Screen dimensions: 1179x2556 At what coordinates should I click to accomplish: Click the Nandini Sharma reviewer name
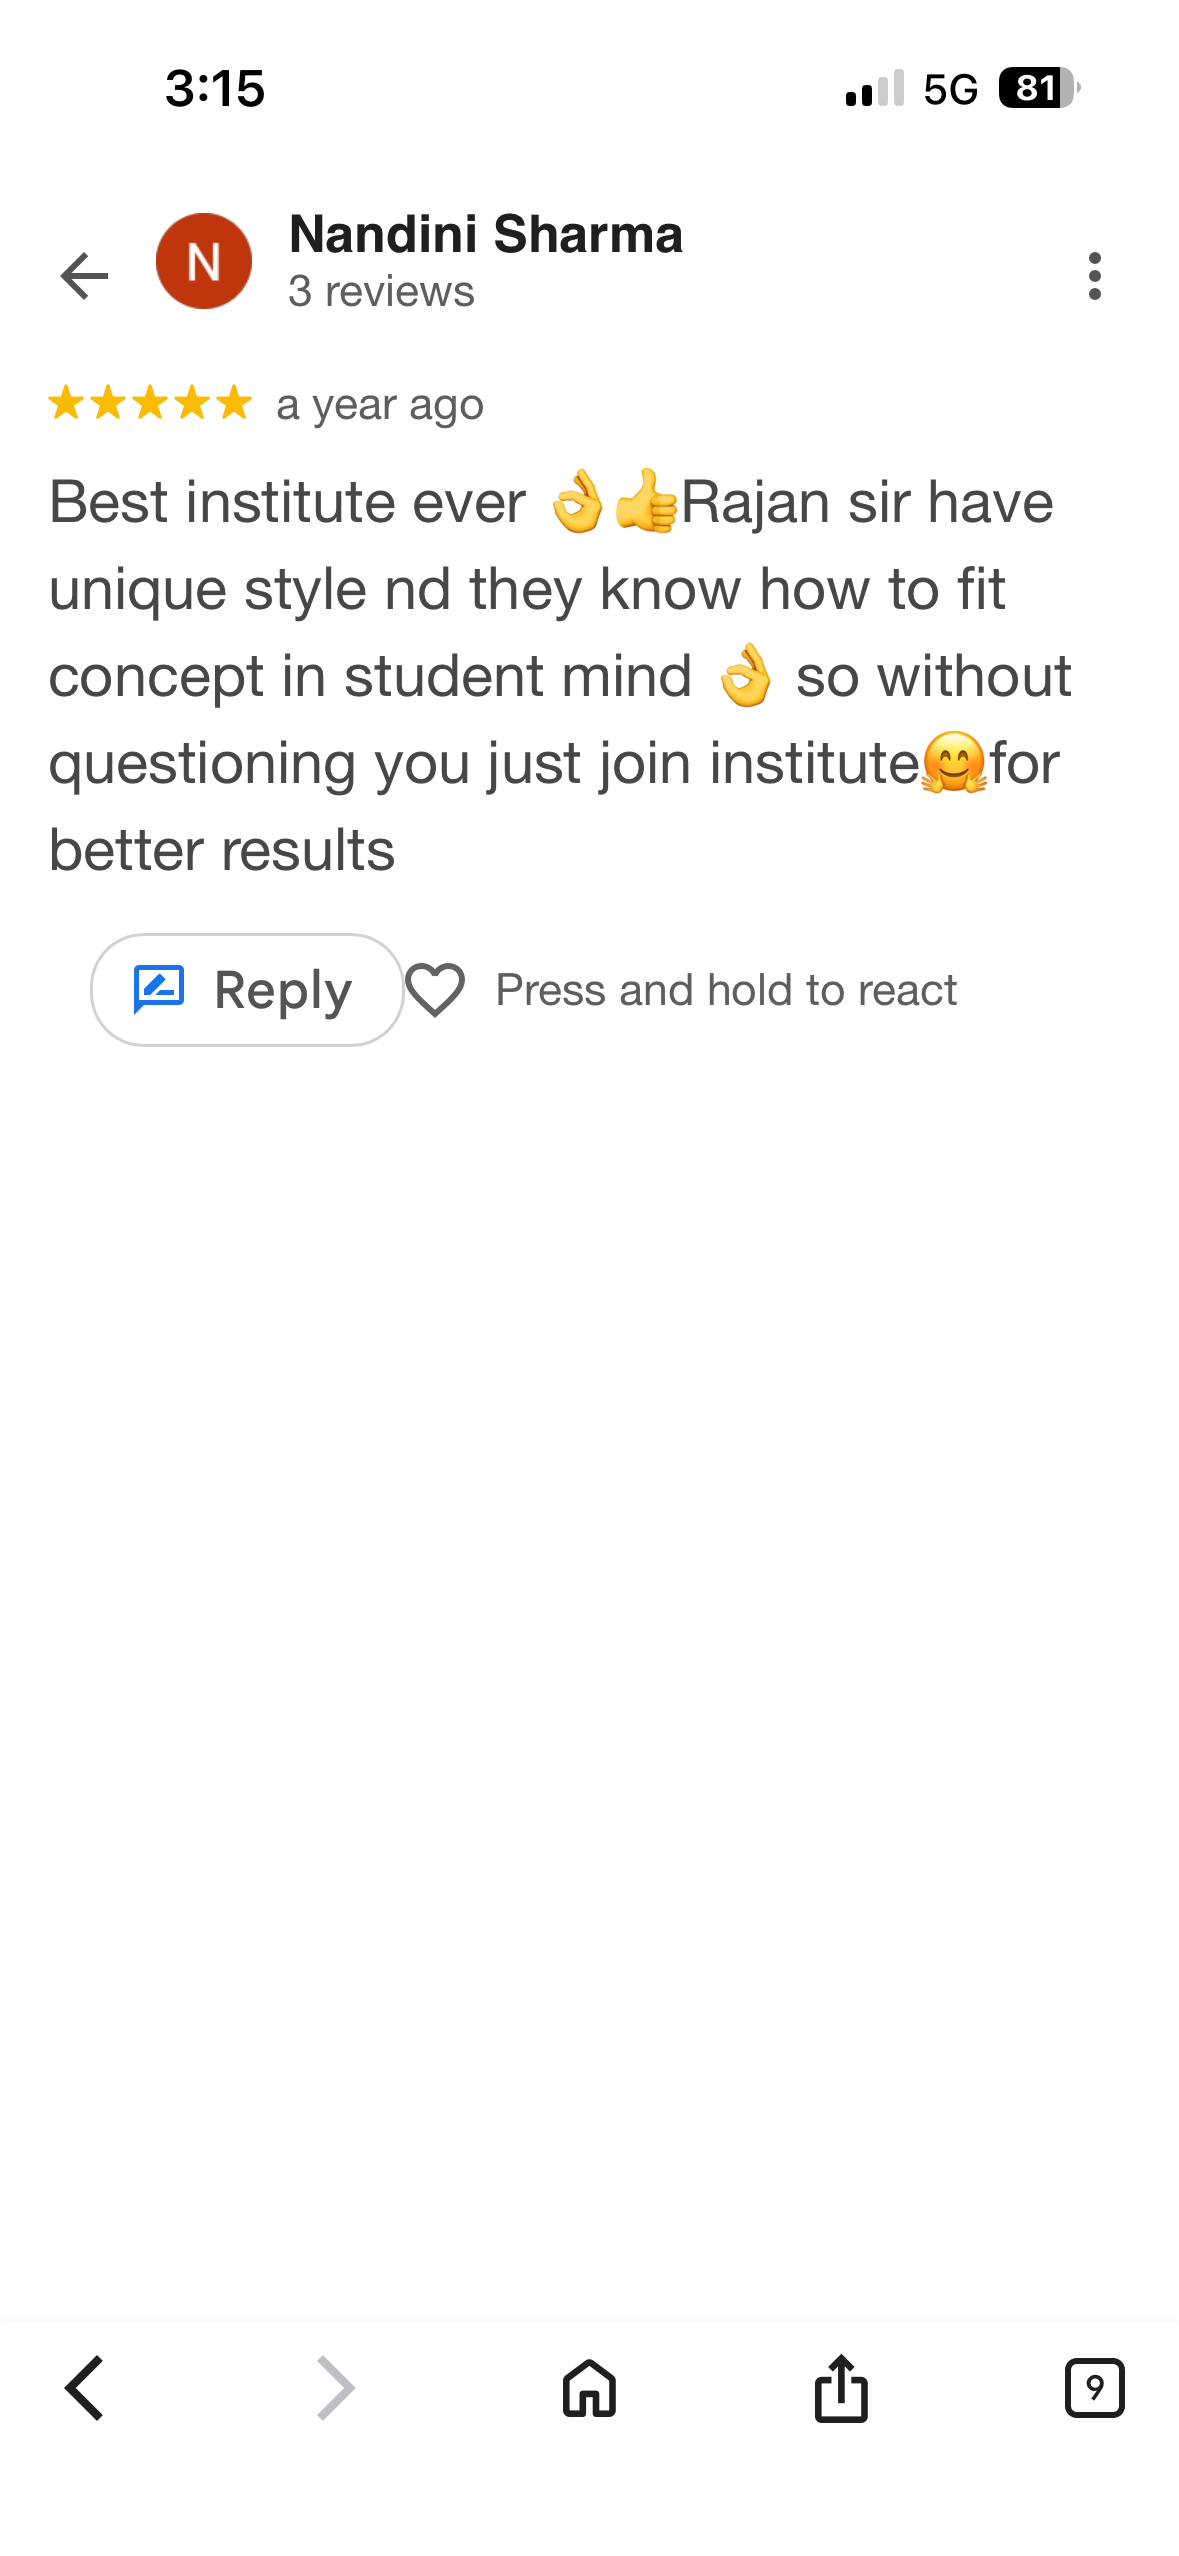[x=486, y=235]
